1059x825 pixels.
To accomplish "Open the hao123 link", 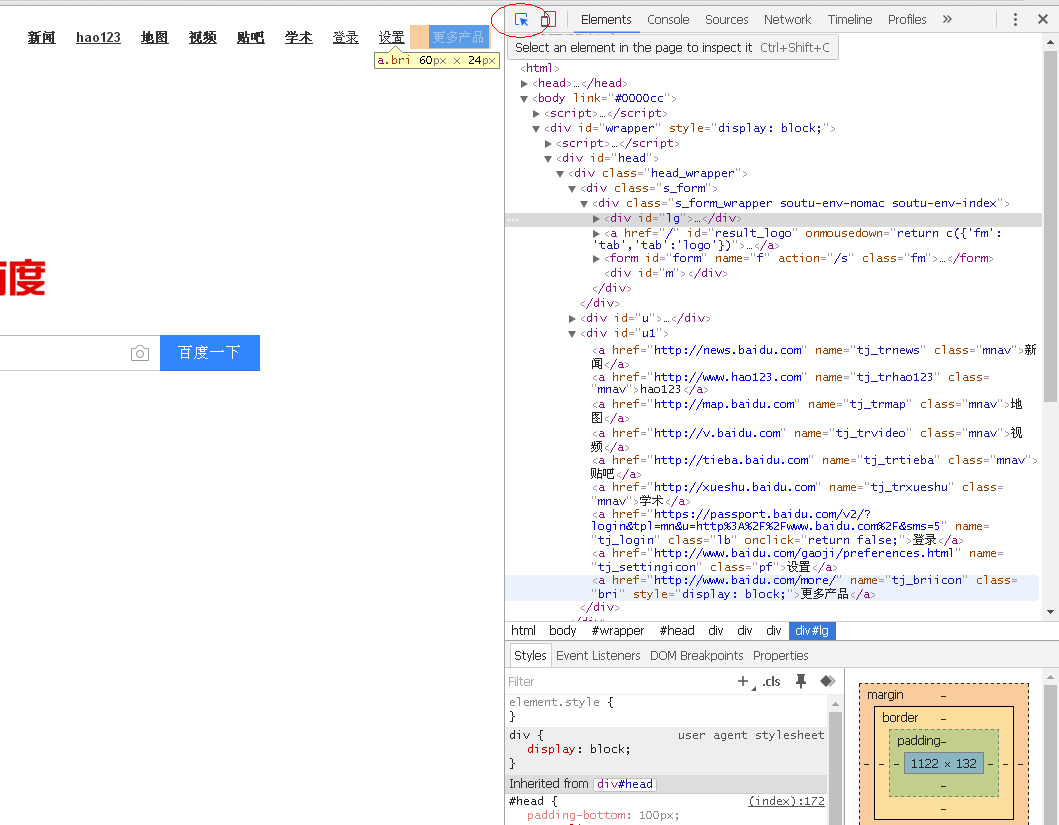I will click(99, 37).
